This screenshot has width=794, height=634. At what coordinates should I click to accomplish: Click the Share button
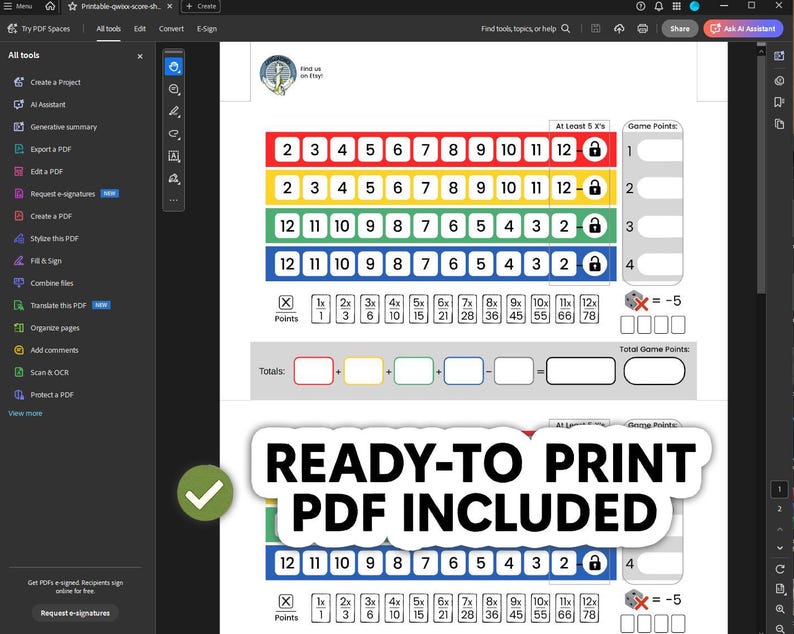(680, 29)
